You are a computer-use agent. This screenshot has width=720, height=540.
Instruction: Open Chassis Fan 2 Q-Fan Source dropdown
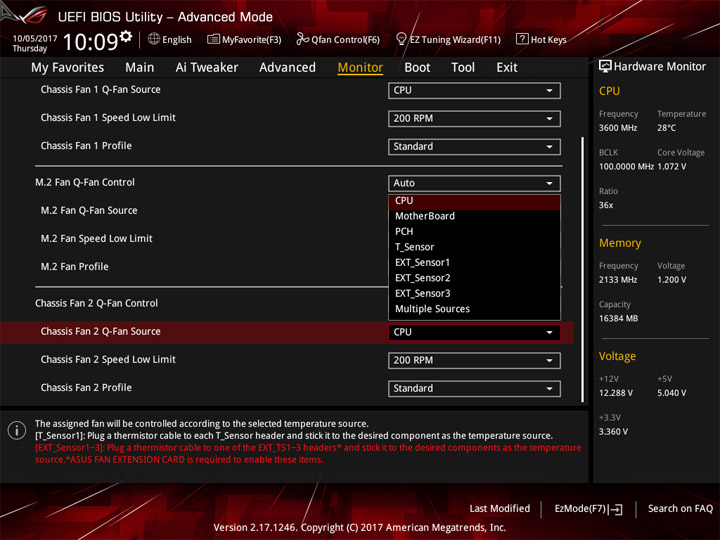[x=474, y=332]
